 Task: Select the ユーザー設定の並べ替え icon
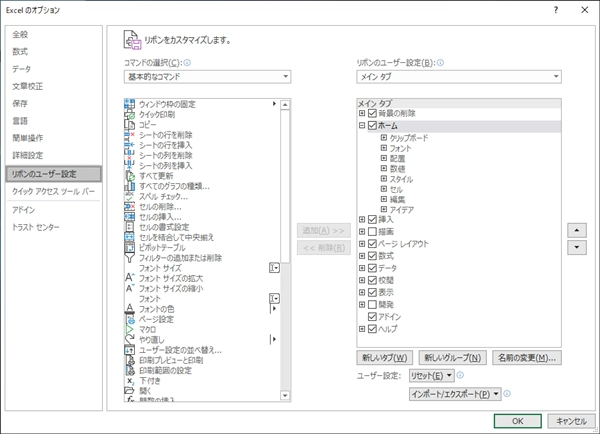[x=130, y=350]
